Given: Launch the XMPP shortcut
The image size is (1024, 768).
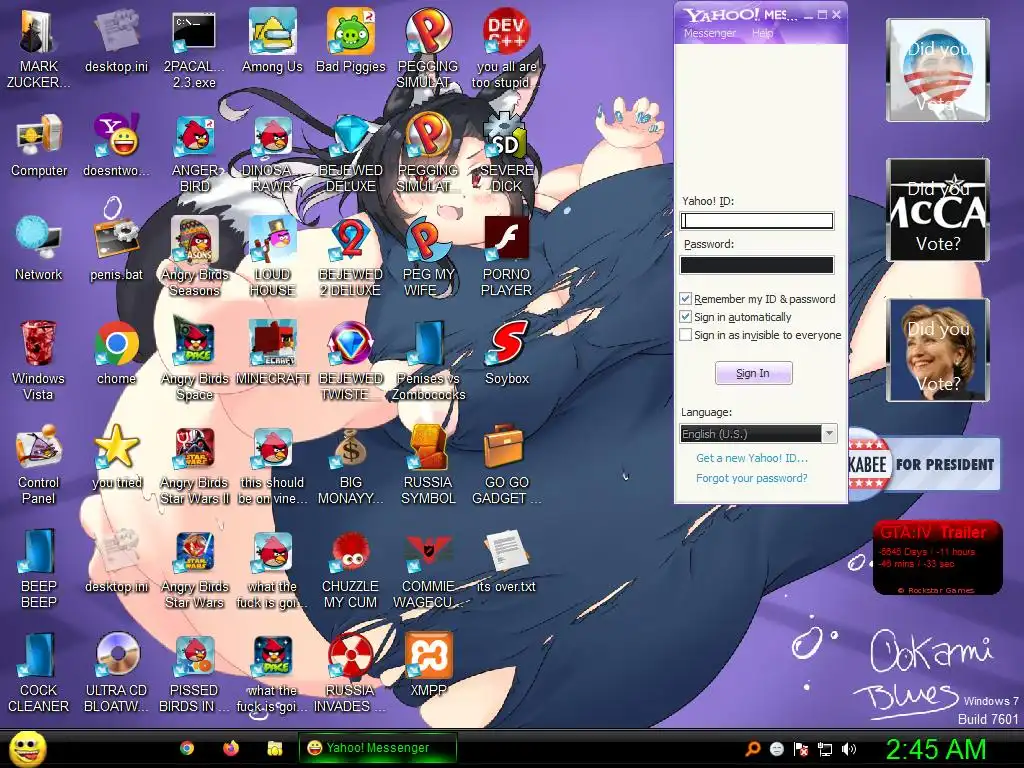Looking at the screenshot, I should [x=428, y=664].
